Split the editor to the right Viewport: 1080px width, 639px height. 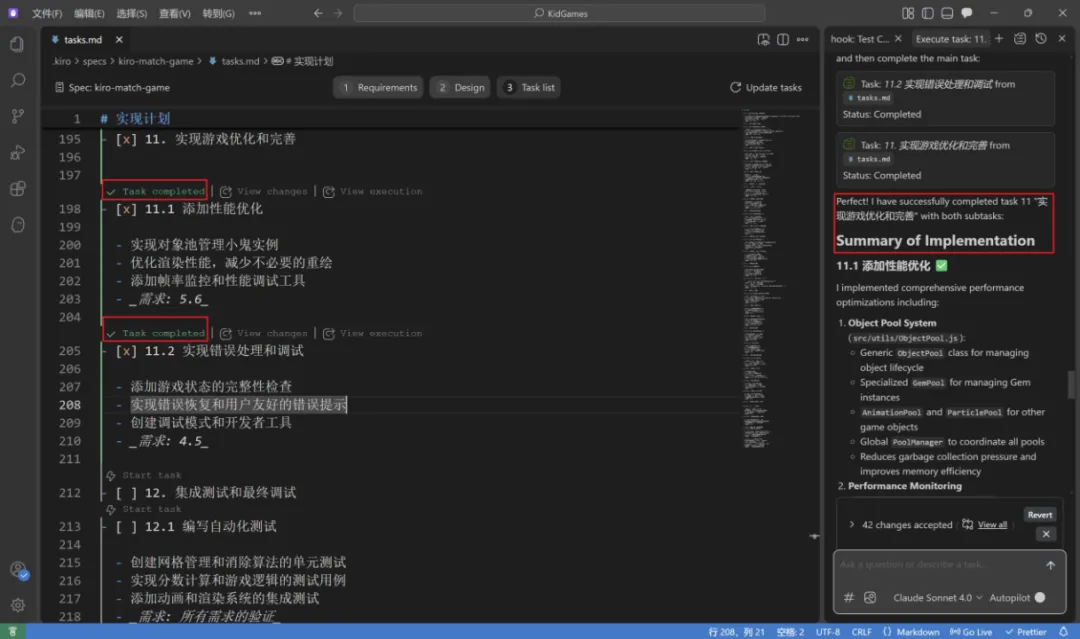(783, 40)
